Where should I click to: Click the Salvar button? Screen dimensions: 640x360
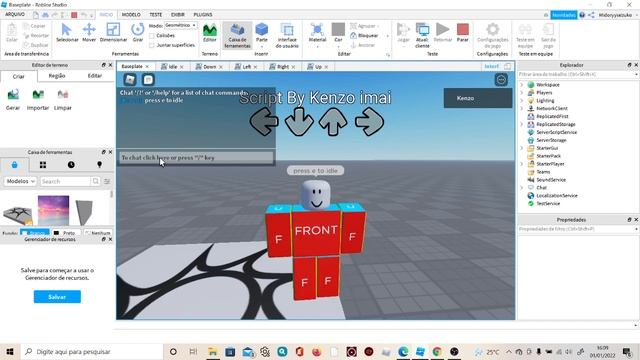(57, 297)
